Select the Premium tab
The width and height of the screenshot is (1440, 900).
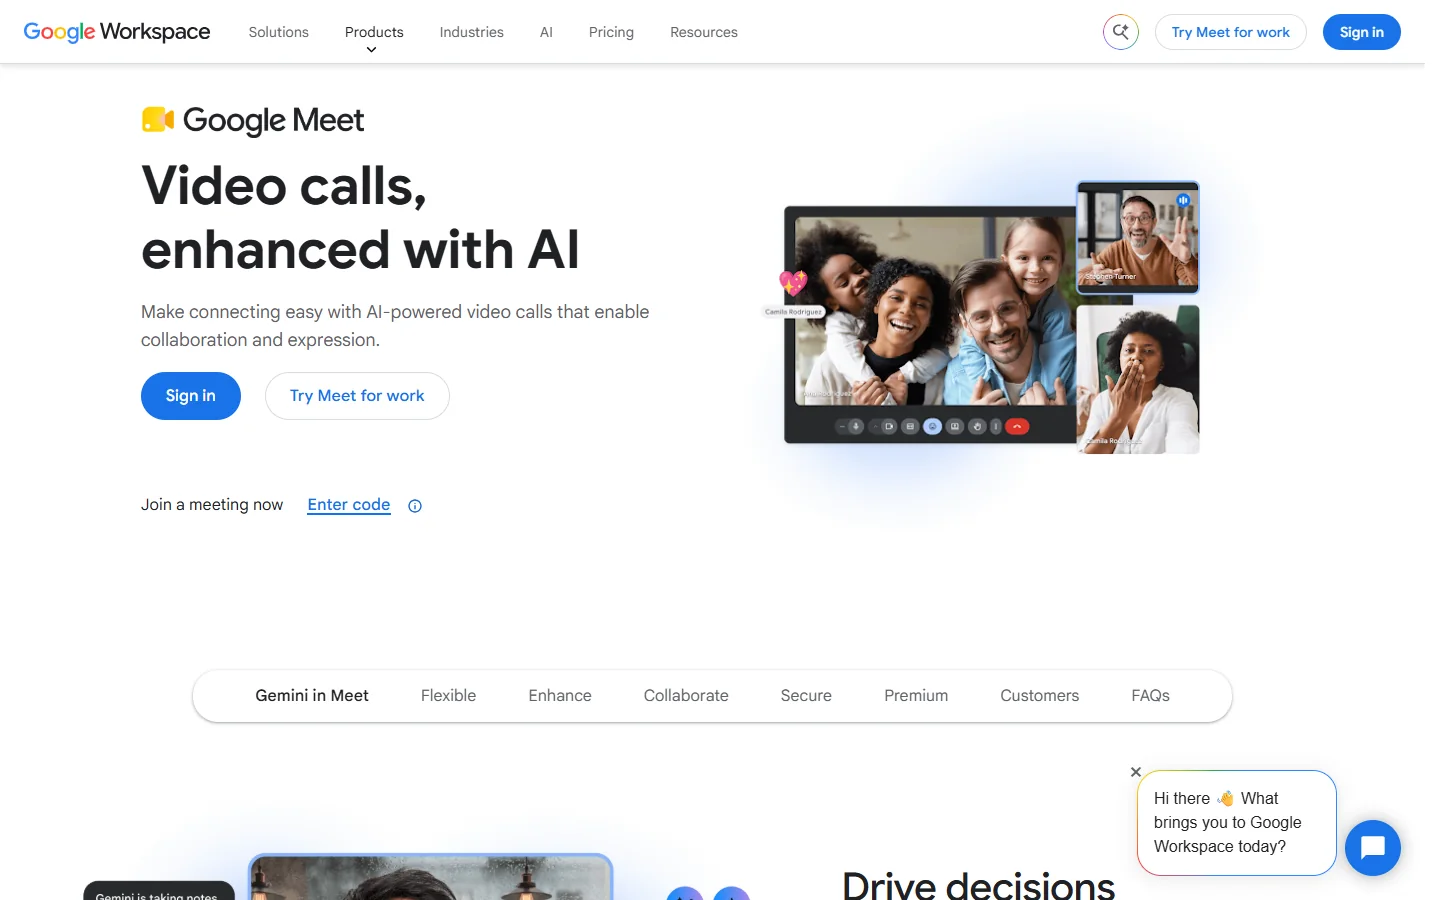pos(916,696)
